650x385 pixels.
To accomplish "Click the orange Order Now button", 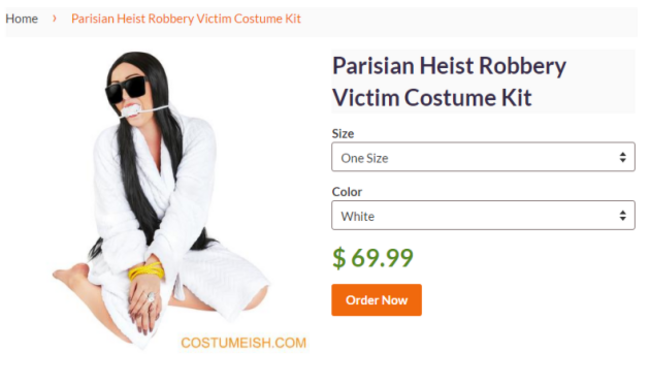I will tap(376, 300).
